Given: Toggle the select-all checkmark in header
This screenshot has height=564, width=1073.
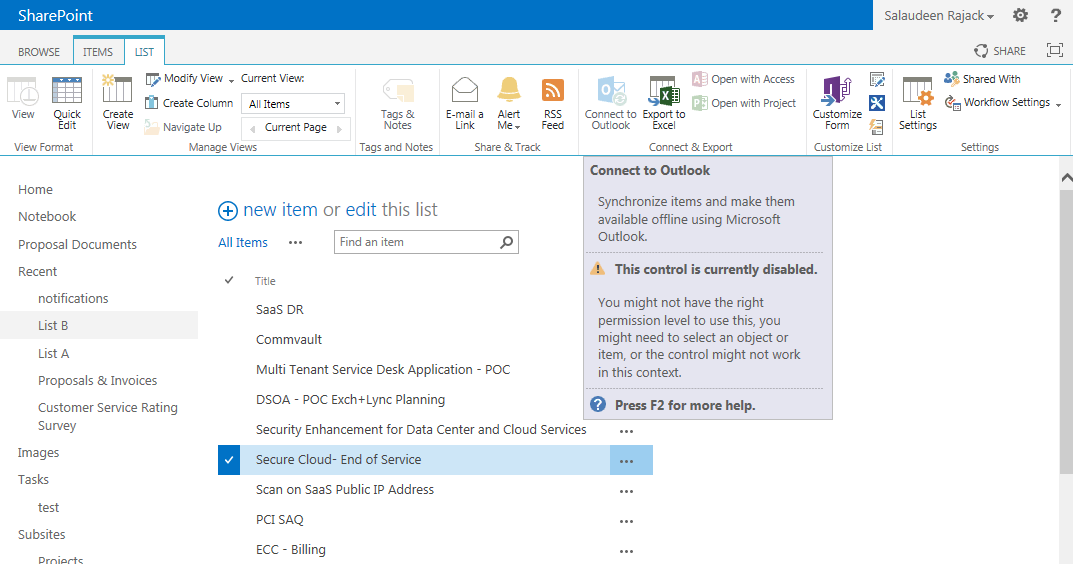Looking at the screenshot, I should 229,280.
